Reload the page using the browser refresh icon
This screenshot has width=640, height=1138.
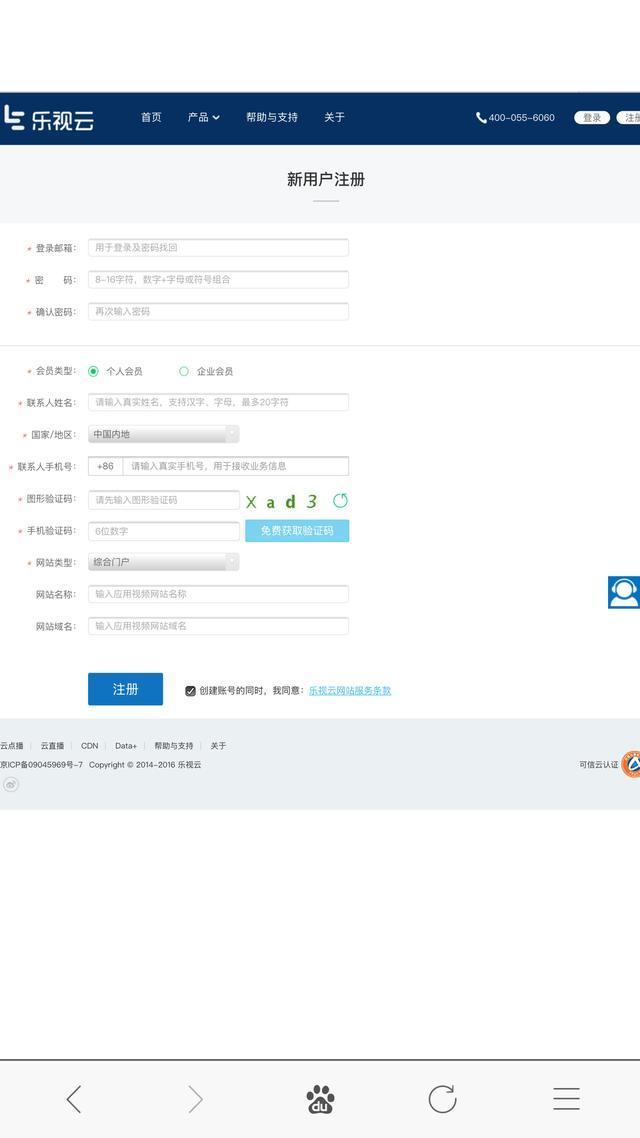pos(442,1099)
